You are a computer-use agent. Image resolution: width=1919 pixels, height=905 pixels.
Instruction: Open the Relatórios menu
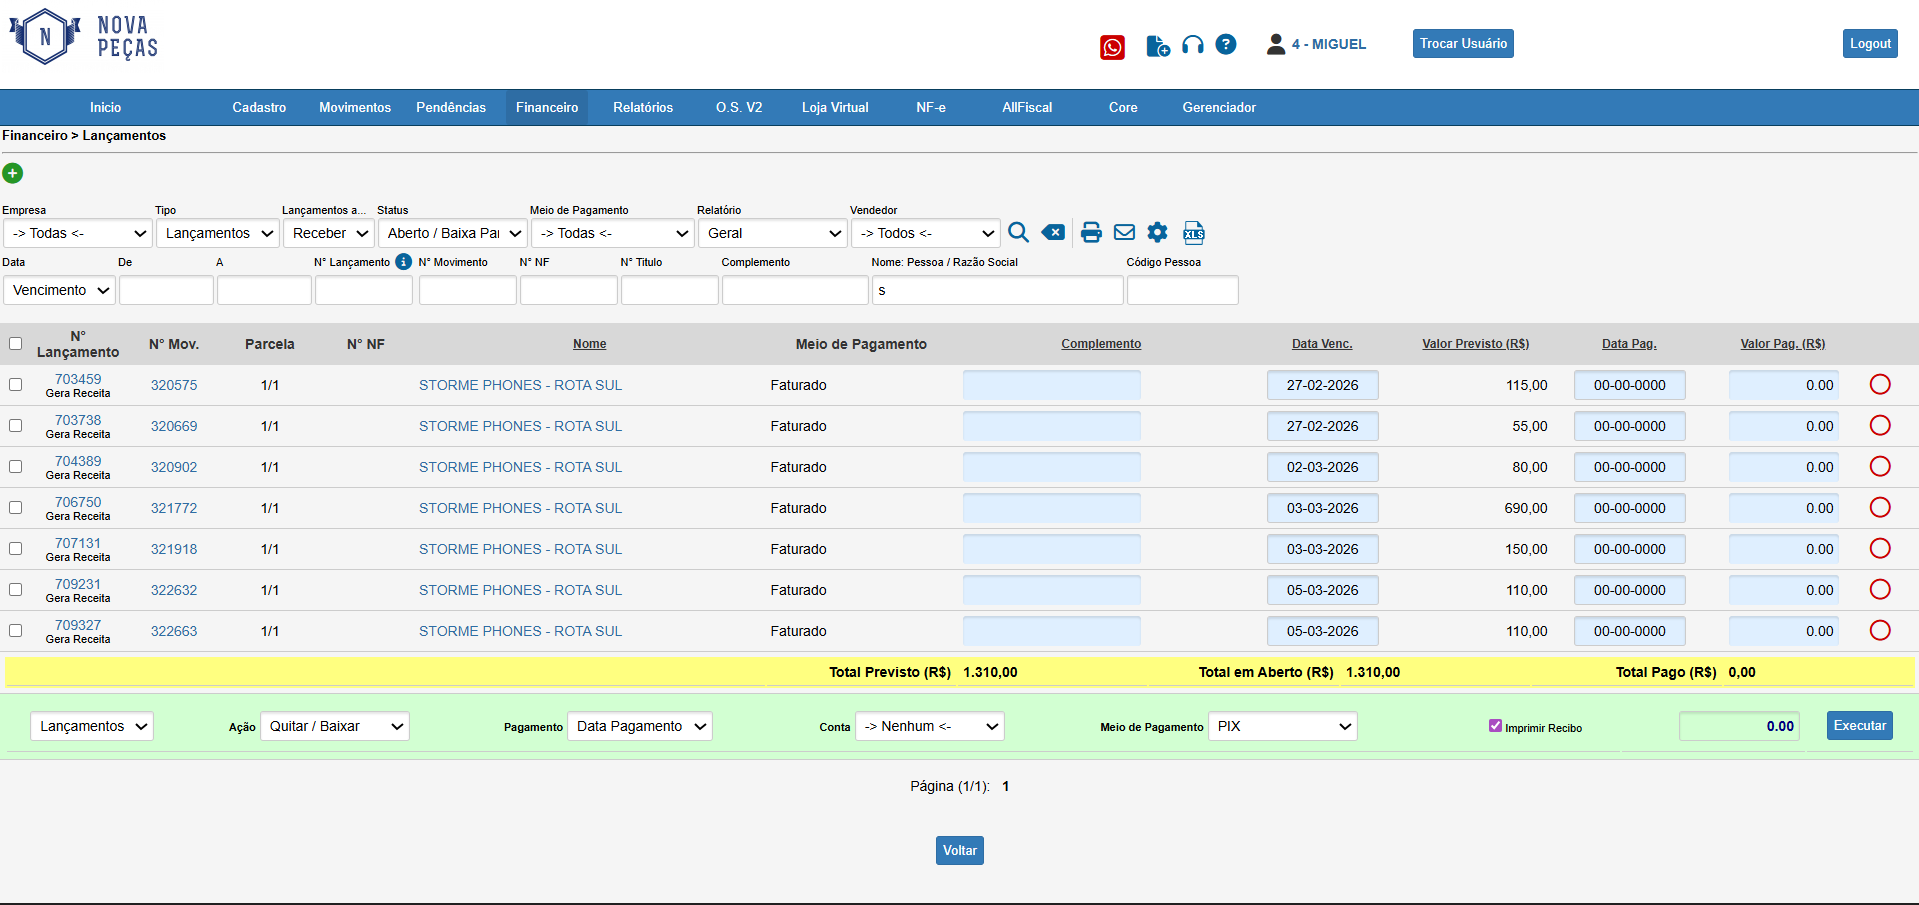pos(642,107)
